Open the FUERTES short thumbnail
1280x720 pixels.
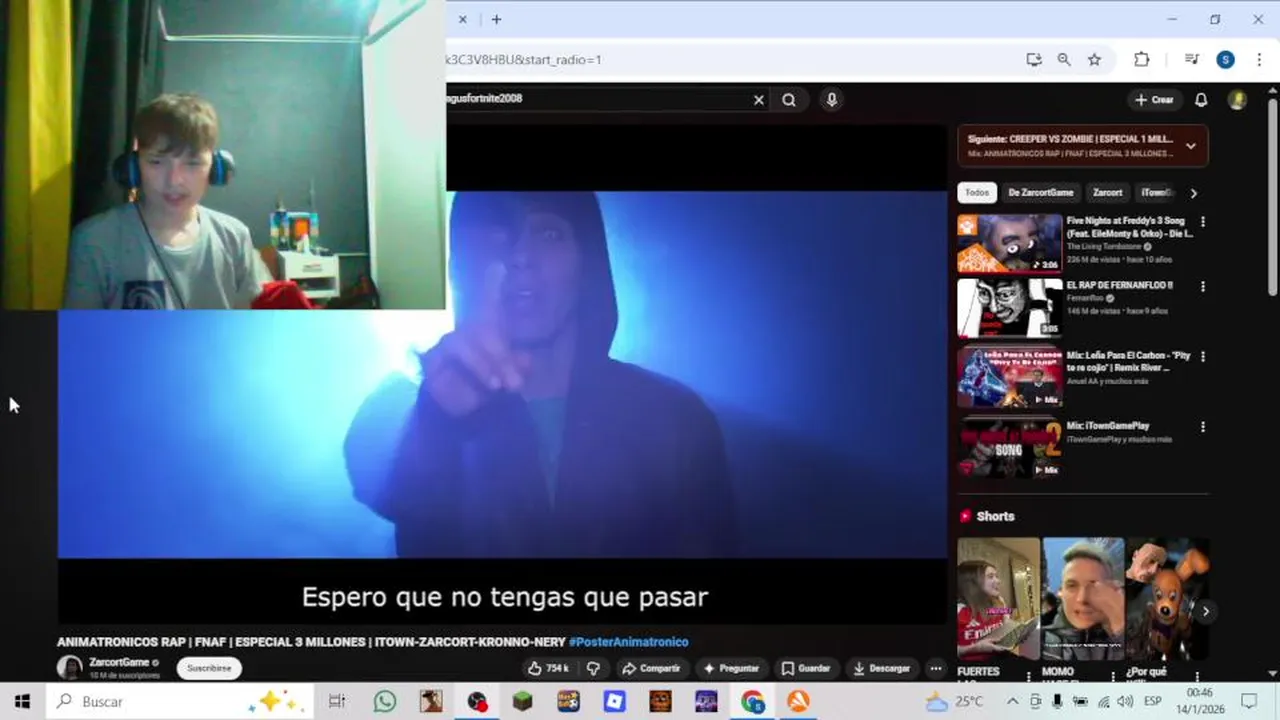click(998, 599)
